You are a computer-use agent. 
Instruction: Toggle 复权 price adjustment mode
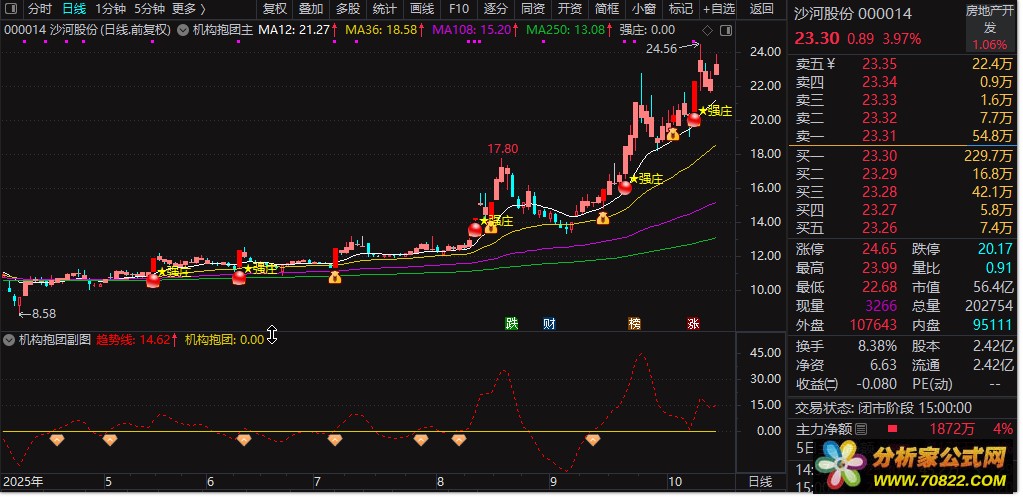click(274, 9)
